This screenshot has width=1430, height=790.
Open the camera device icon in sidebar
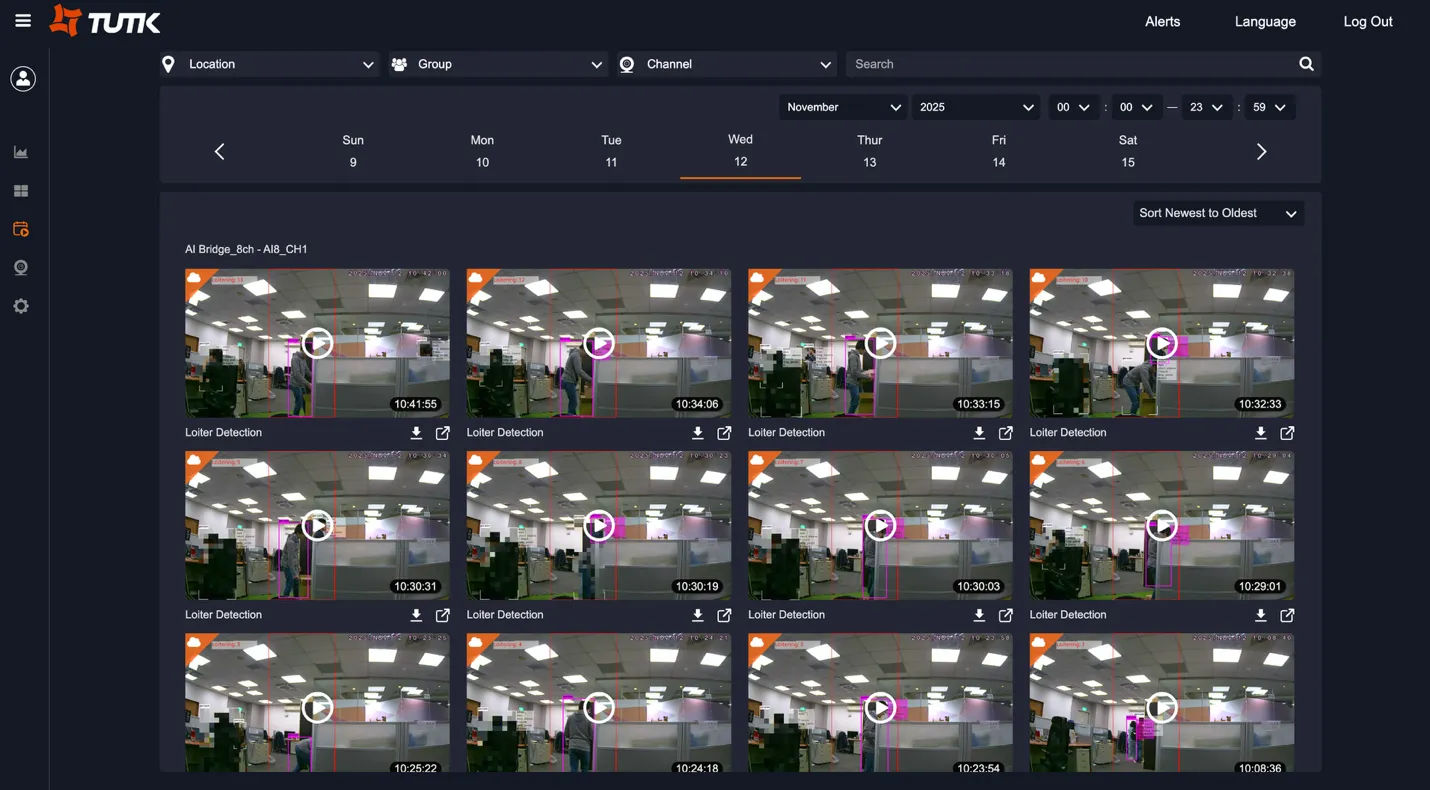20,267
